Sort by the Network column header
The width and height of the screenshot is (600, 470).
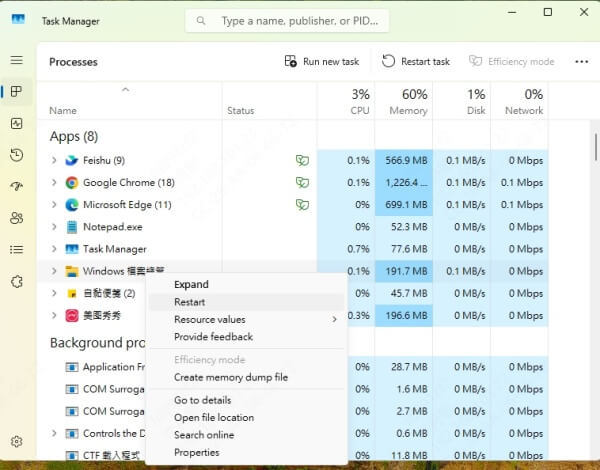tap(519, 101)
